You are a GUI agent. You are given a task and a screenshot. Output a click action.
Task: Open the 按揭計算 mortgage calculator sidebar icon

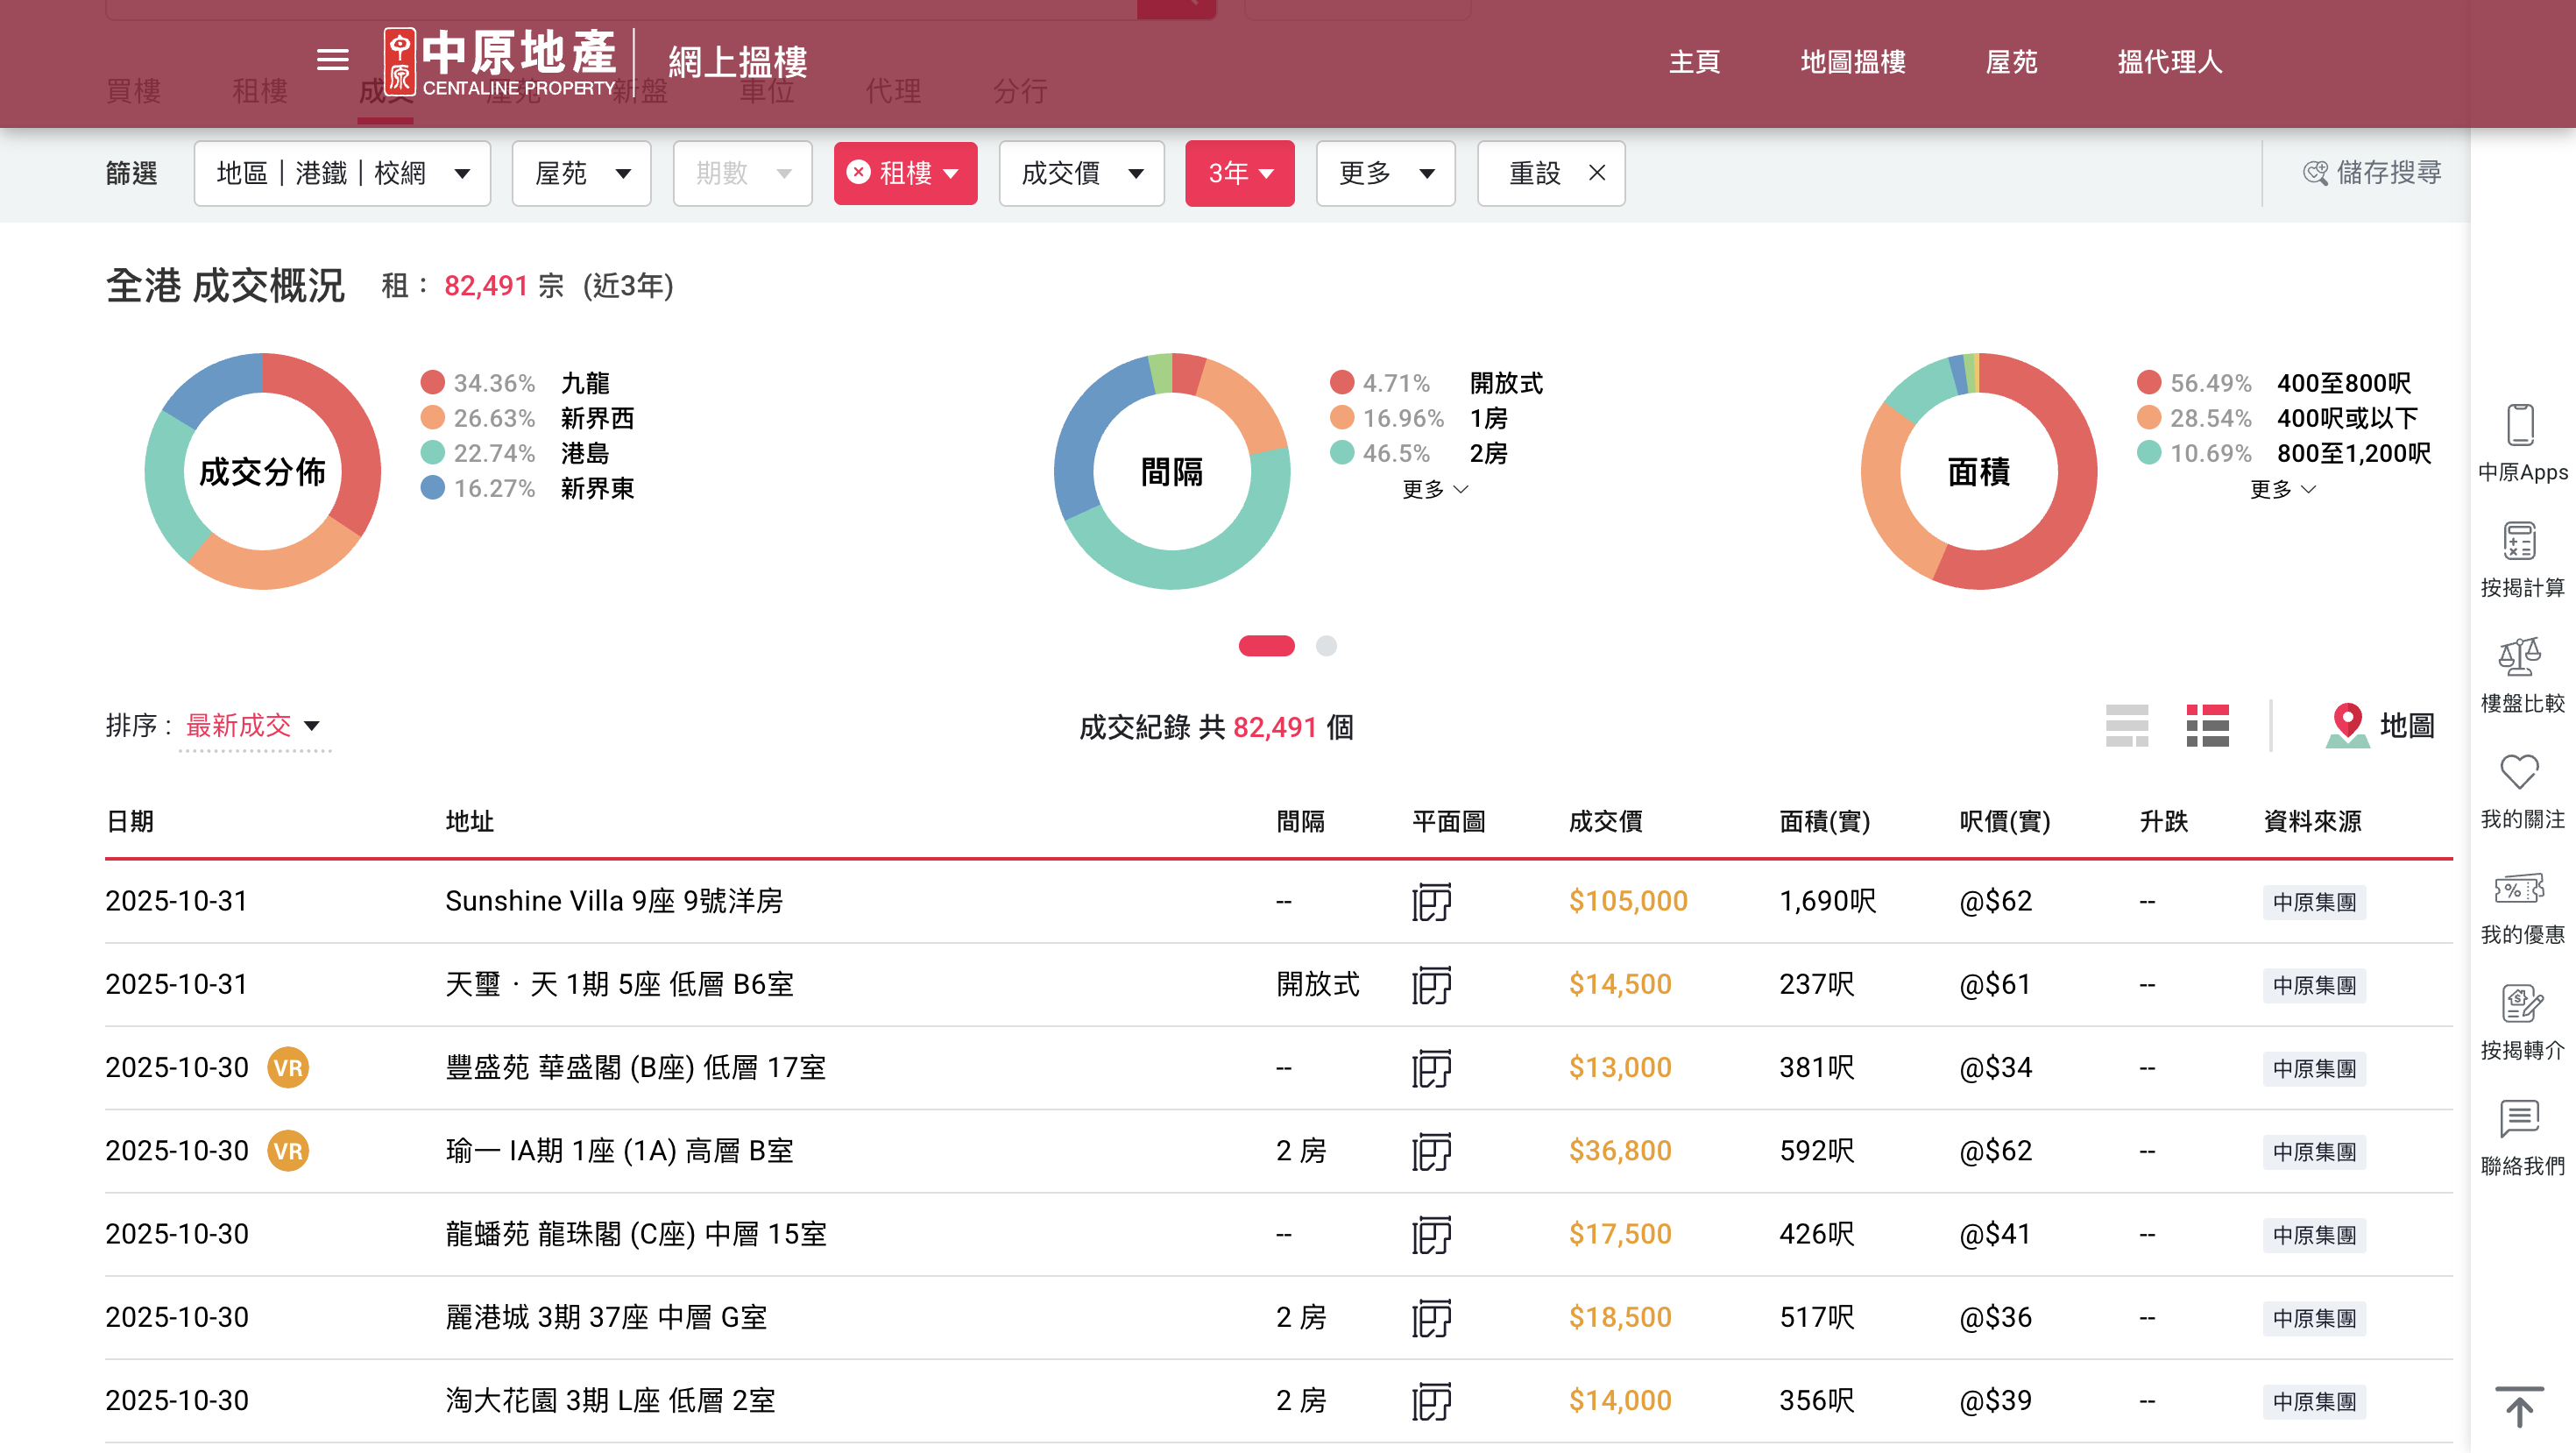tap(2521, 540)
